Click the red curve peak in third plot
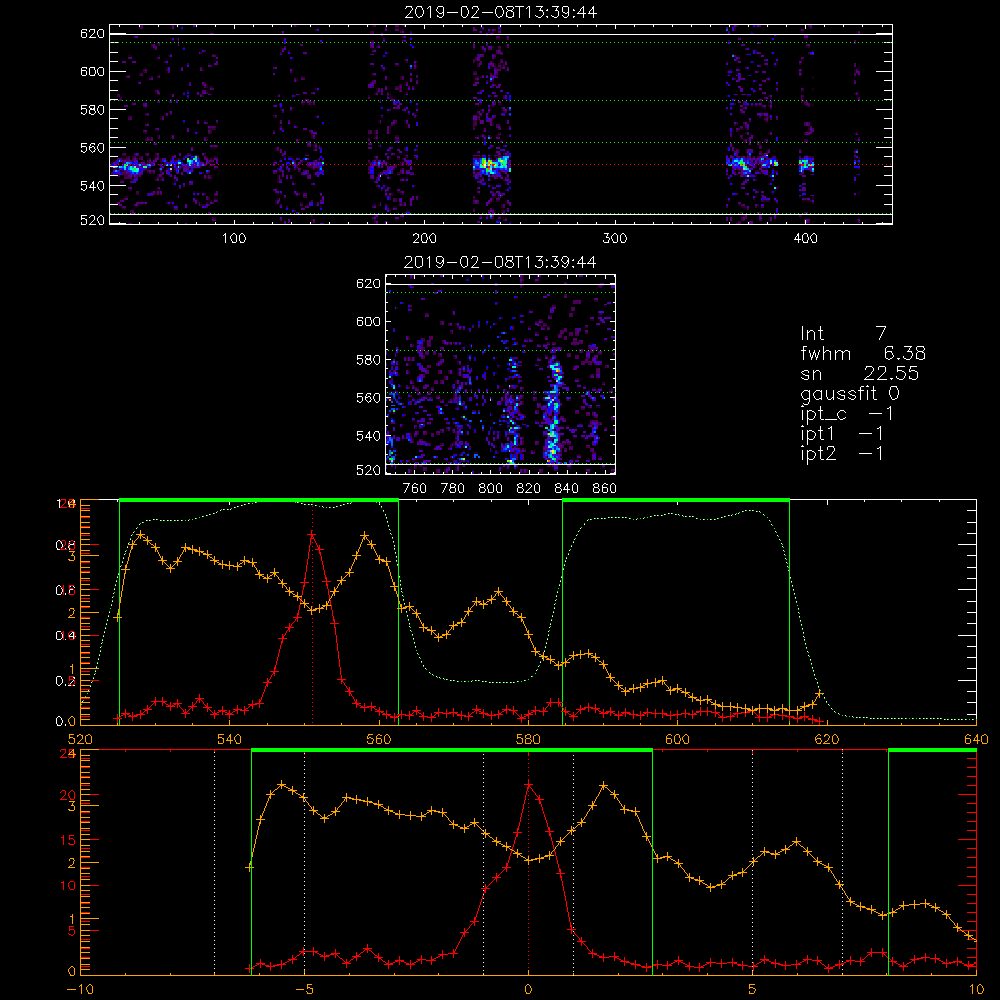The height and width of the screenshot is (1000, 1000). (311, 534)
